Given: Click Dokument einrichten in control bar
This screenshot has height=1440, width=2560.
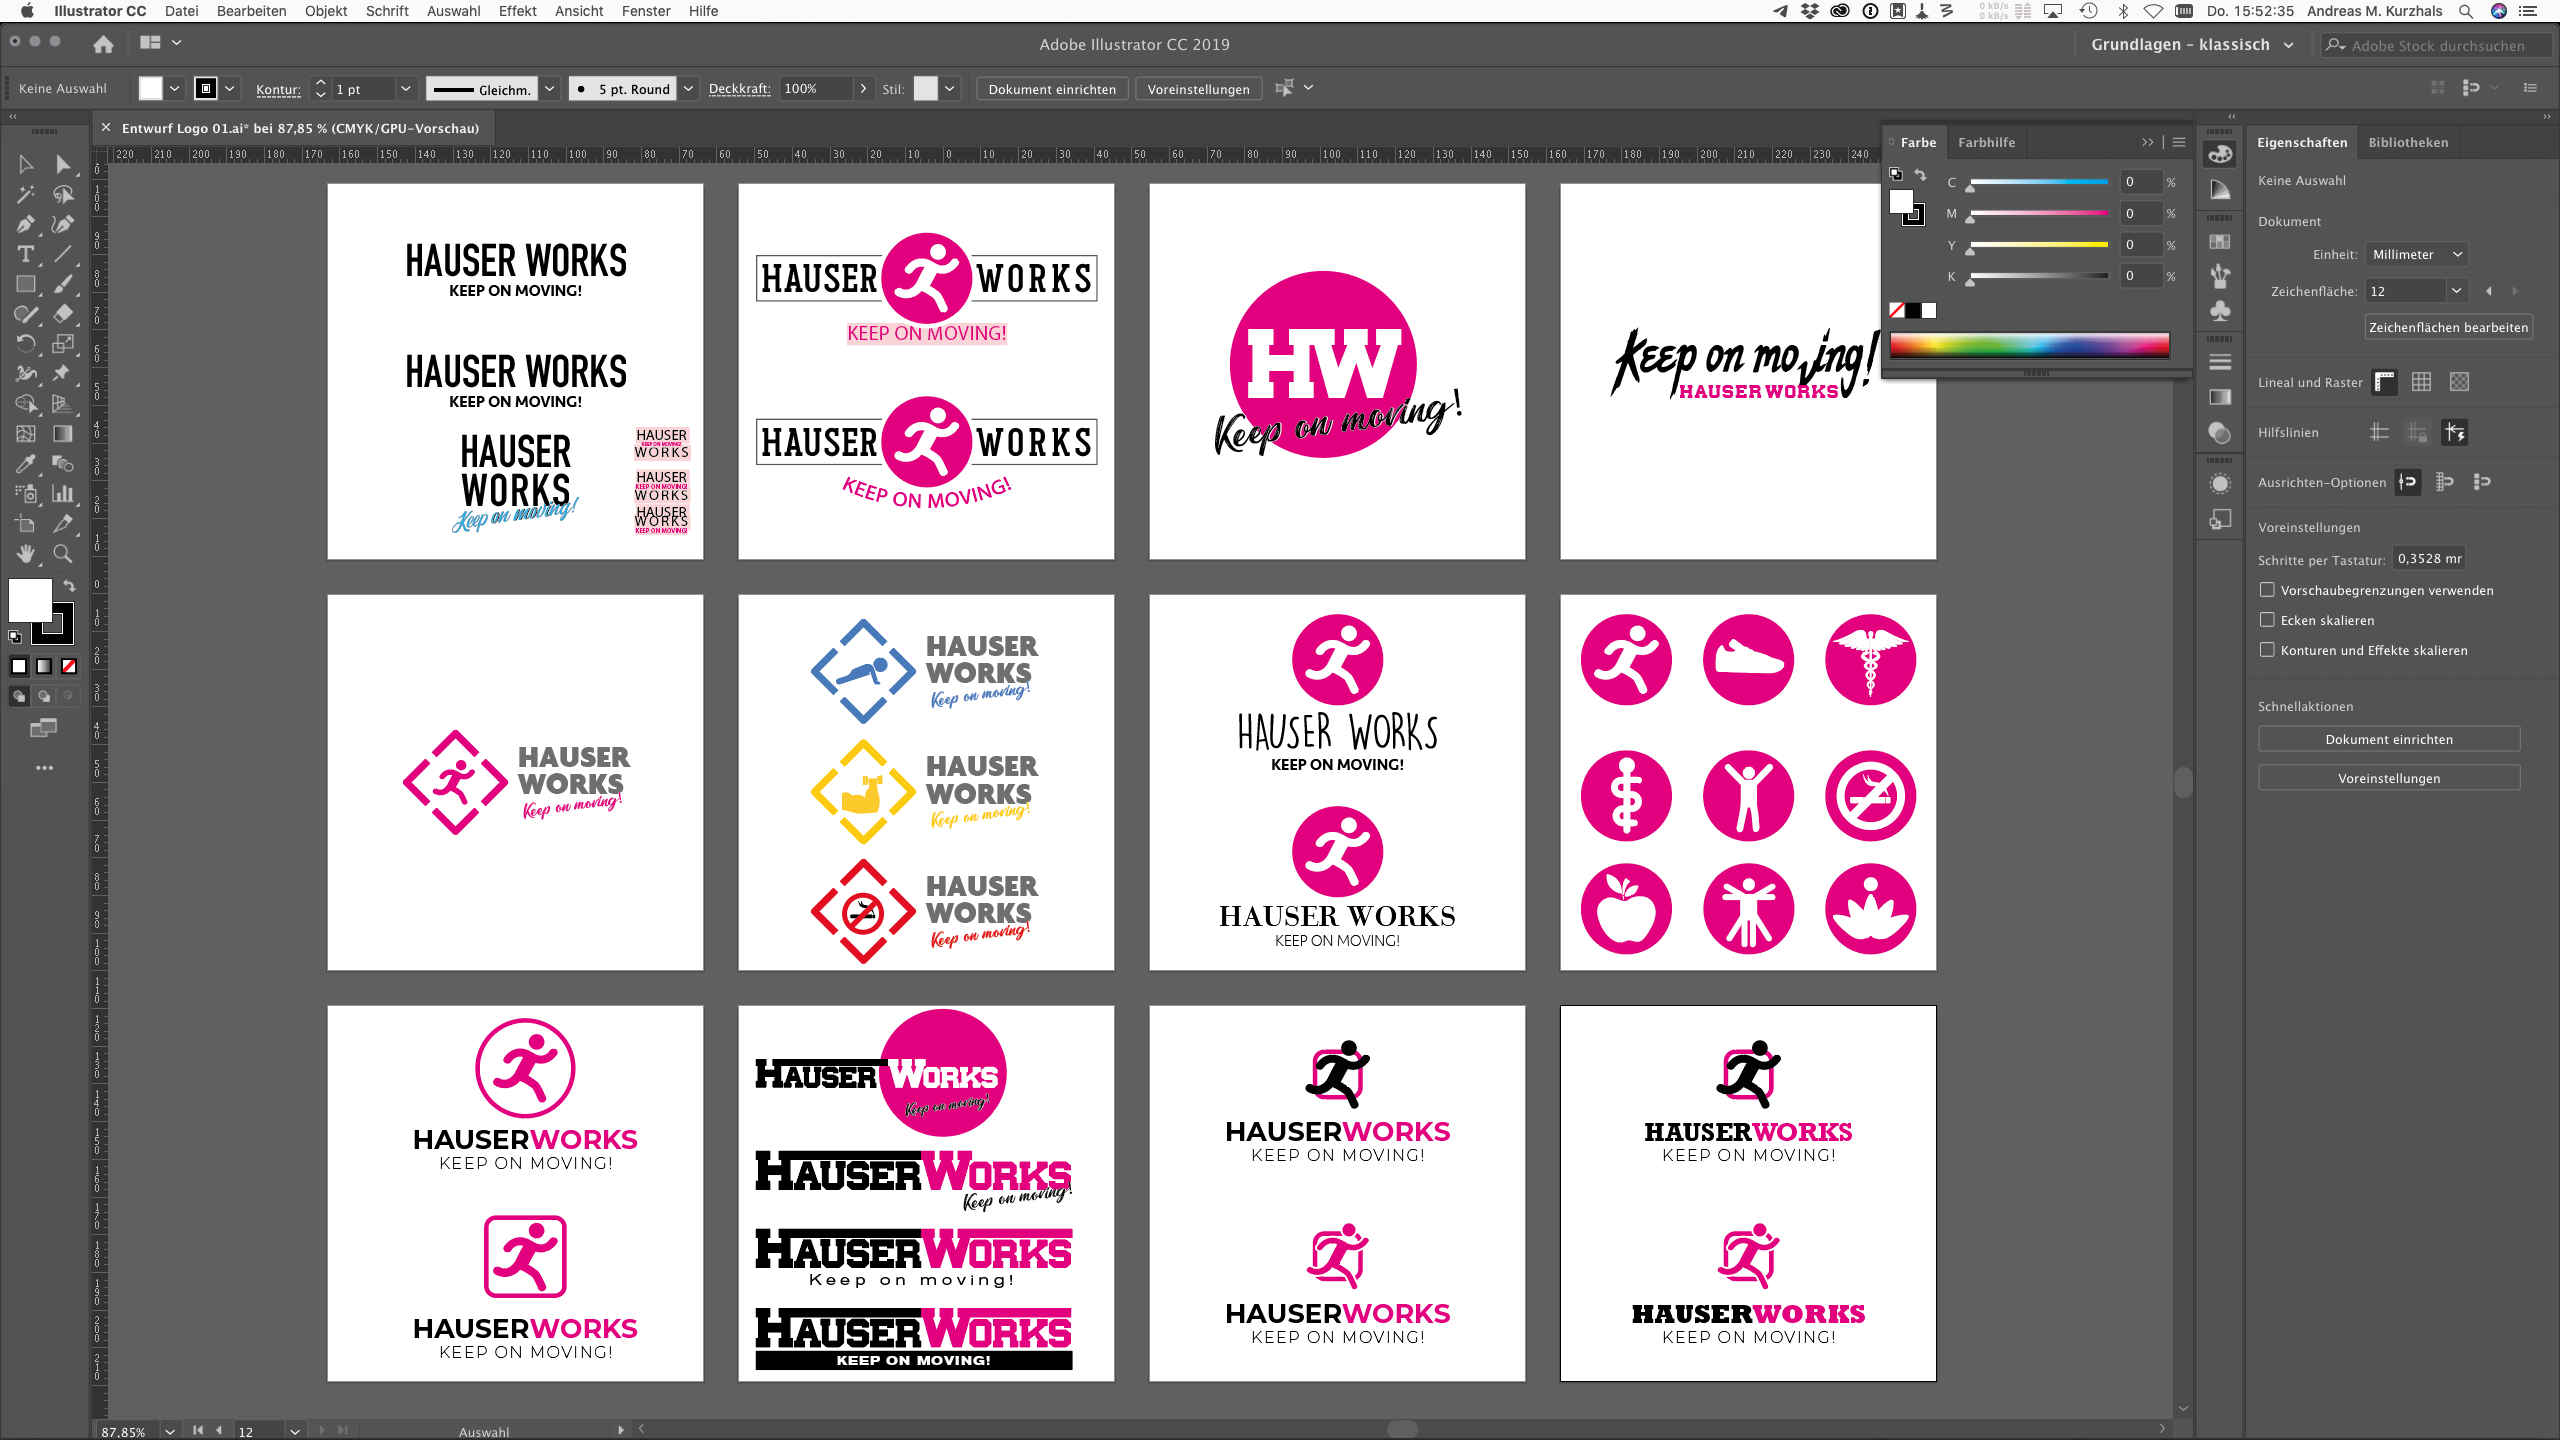Looking at the screenshot, I should pyautogui.click(x=1052, y=89).
